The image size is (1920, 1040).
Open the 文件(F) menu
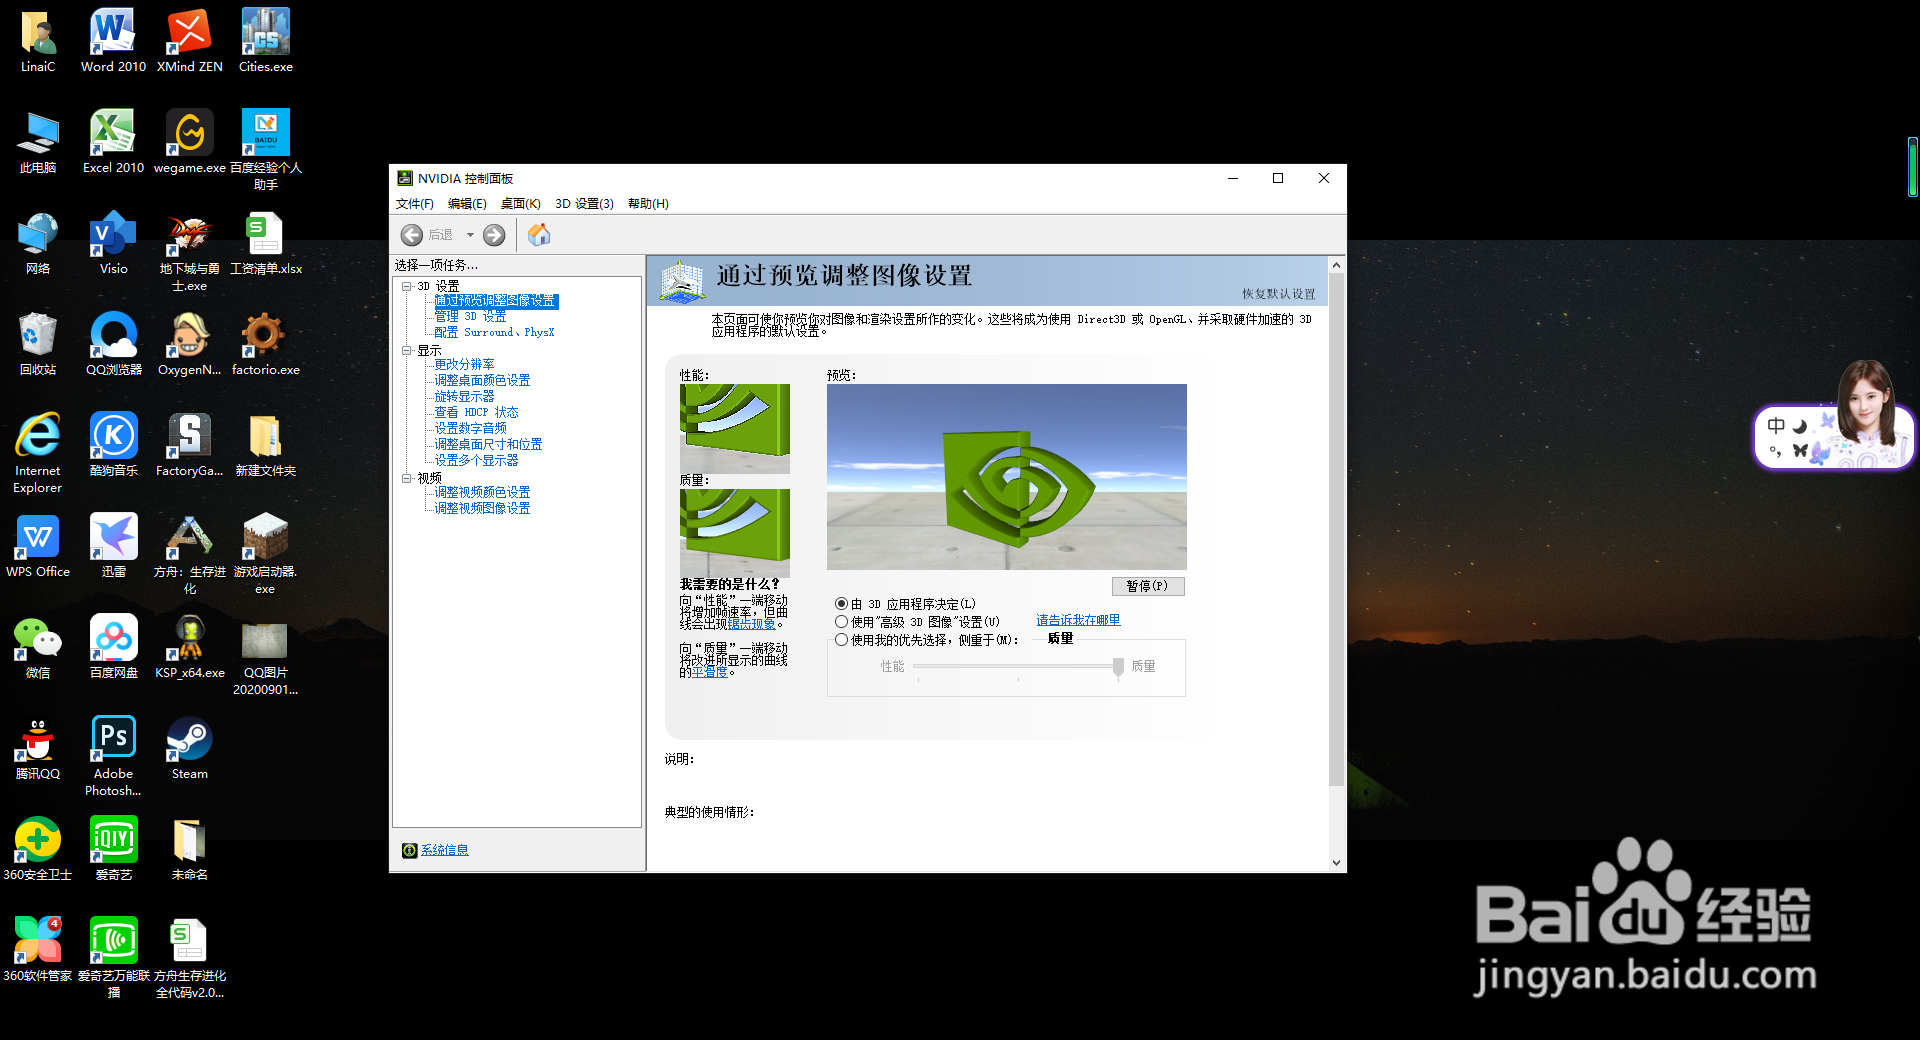click(415, 204)
